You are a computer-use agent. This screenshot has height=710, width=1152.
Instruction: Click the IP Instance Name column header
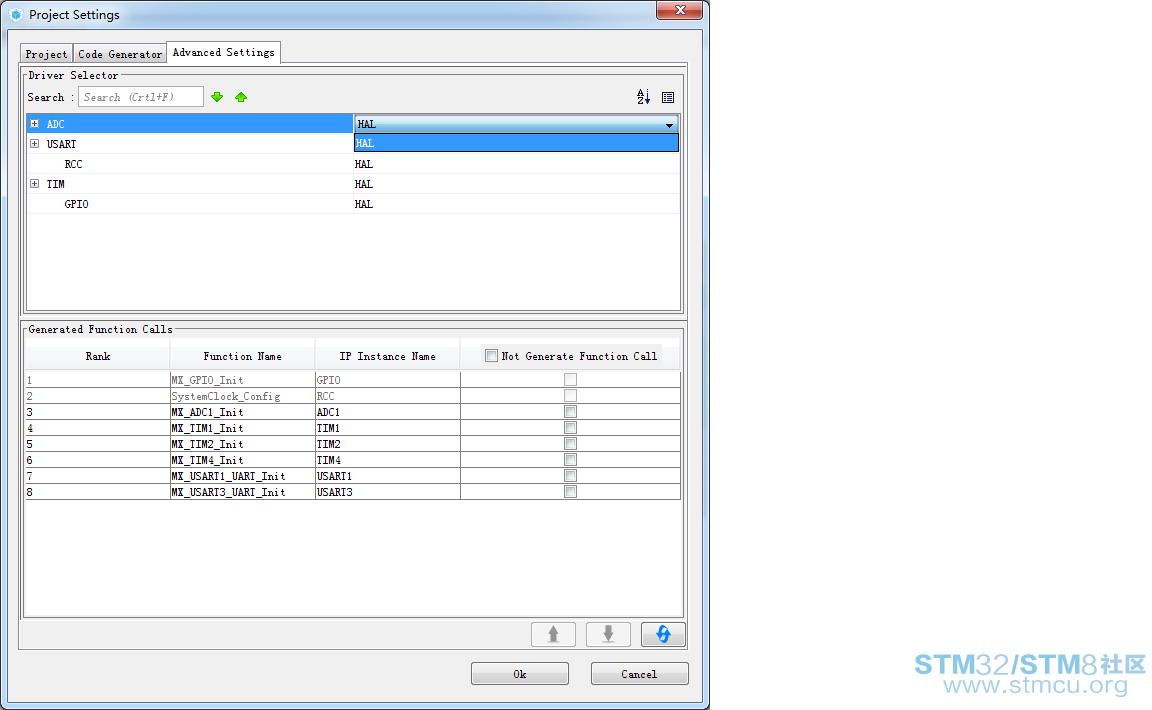coord(387,356)
